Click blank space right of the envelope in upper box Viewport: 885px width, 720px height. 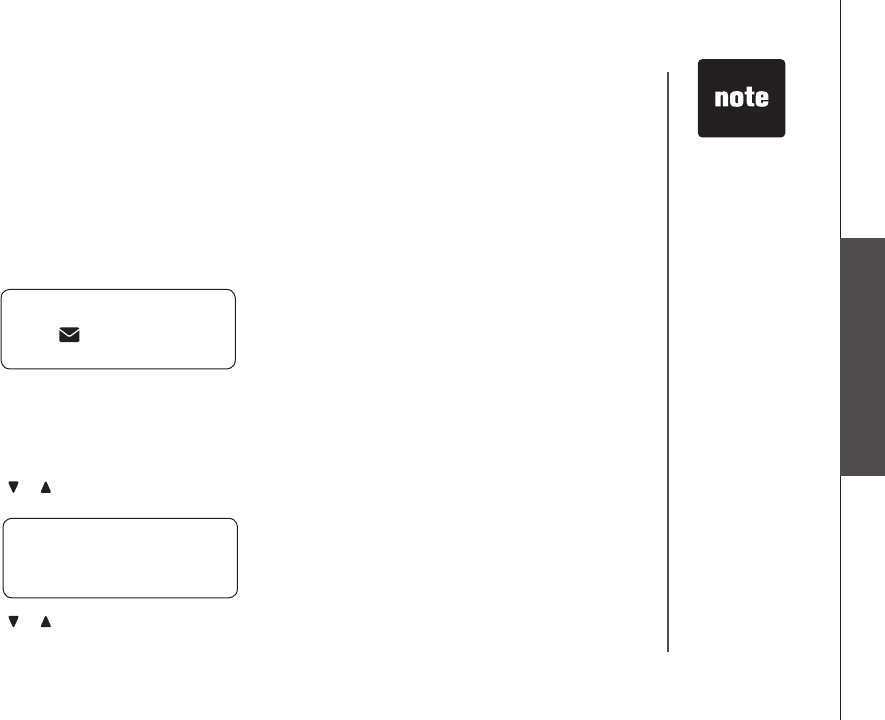(x=160, y=338)
